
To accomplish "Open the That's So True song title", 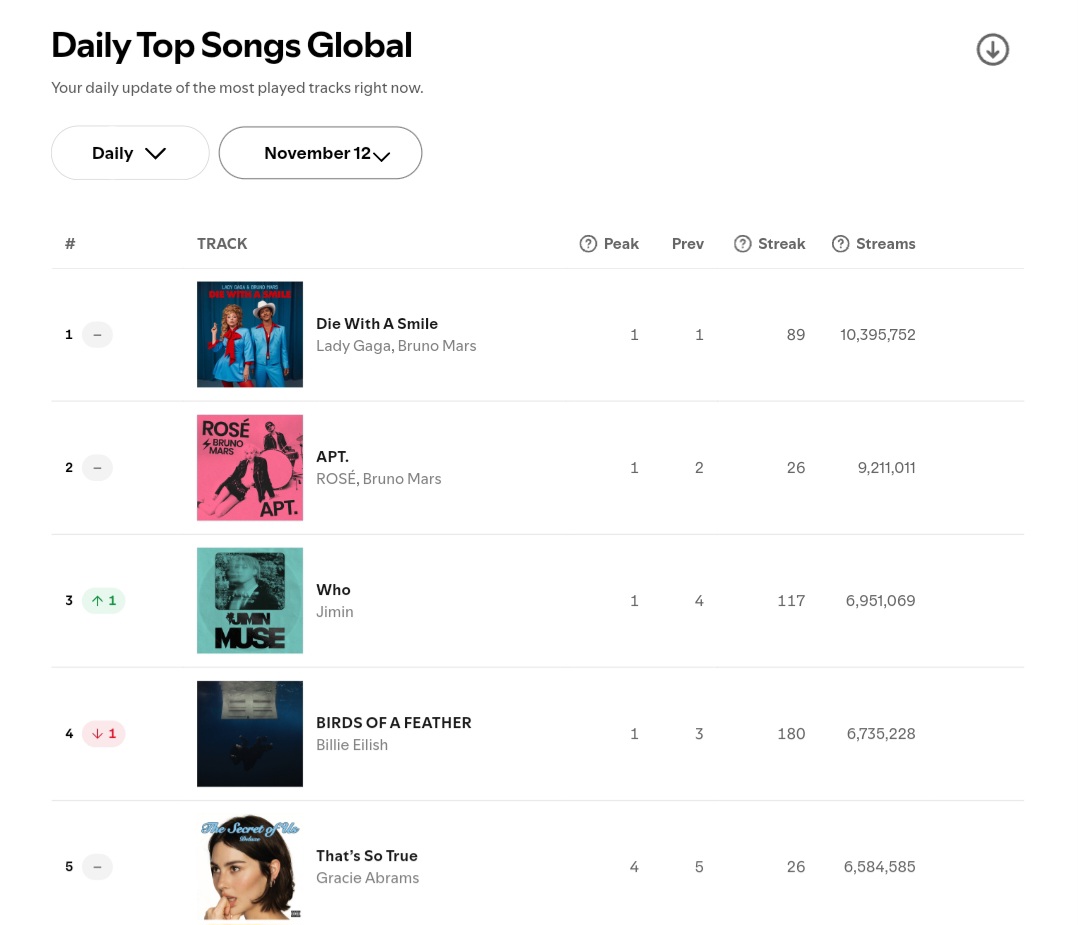I will [367, 856].
